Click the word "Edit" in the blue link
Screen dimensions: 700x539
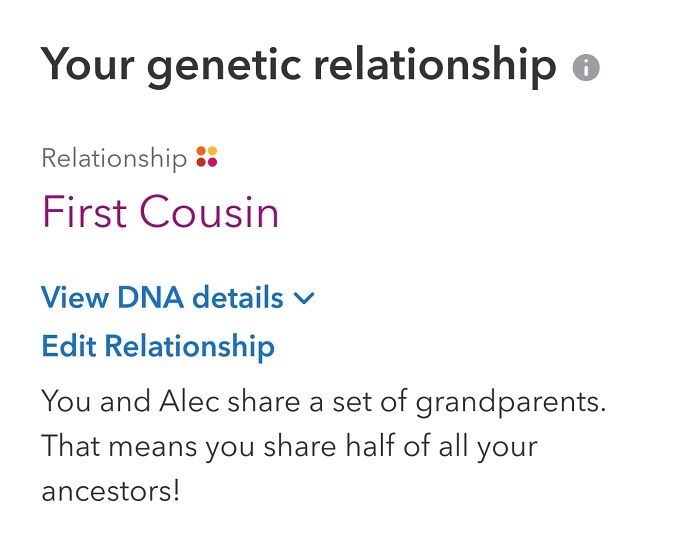click(x=69, y=346)
